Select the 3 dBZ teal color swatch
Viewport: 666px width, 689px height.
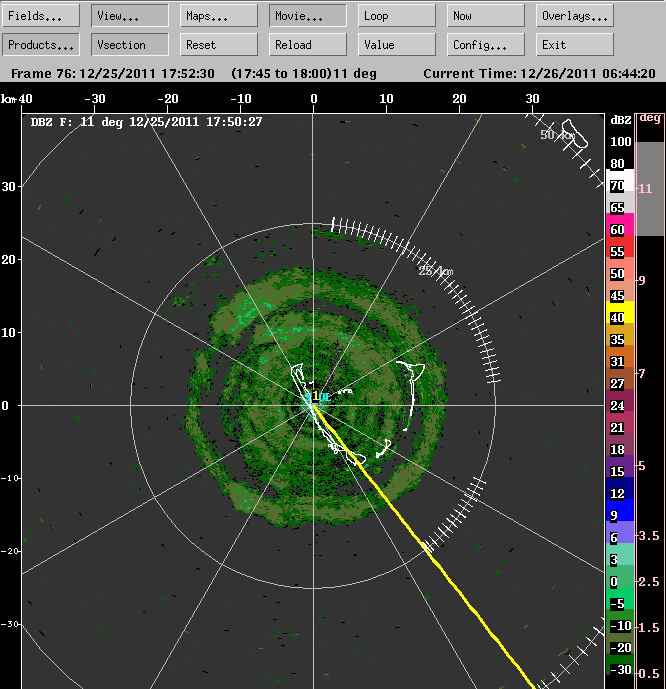click(620, 554)
